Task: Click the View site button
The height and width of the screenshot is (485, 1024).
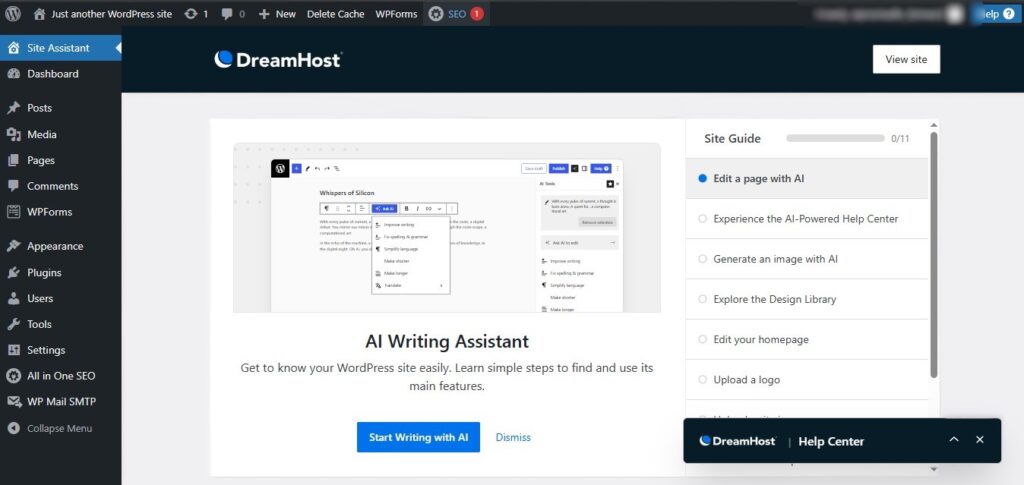Action: [x=906, y=59]
